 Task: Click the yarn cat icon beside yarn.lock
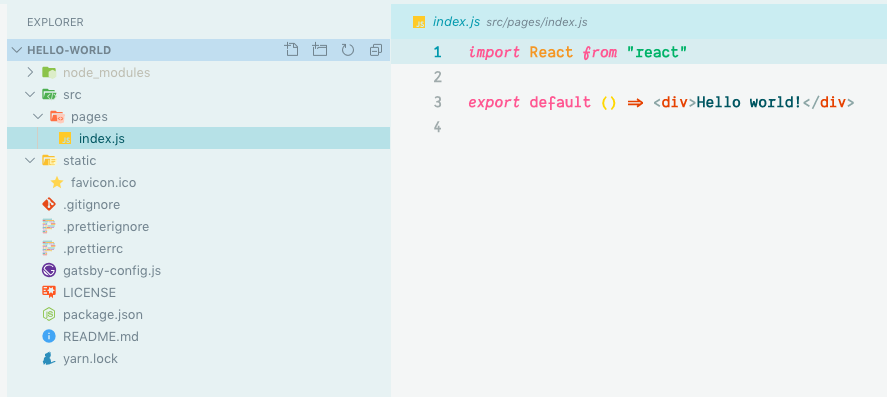[49, 359]
